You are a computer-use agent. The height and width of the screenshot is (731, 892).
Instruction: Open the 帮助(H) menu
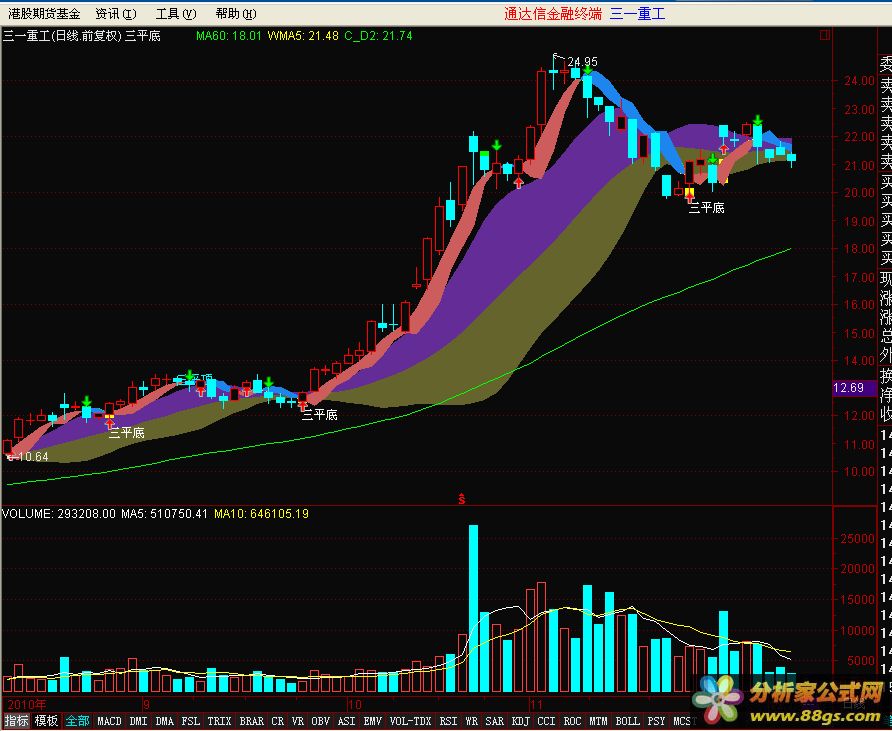click(x=236, y=14)
